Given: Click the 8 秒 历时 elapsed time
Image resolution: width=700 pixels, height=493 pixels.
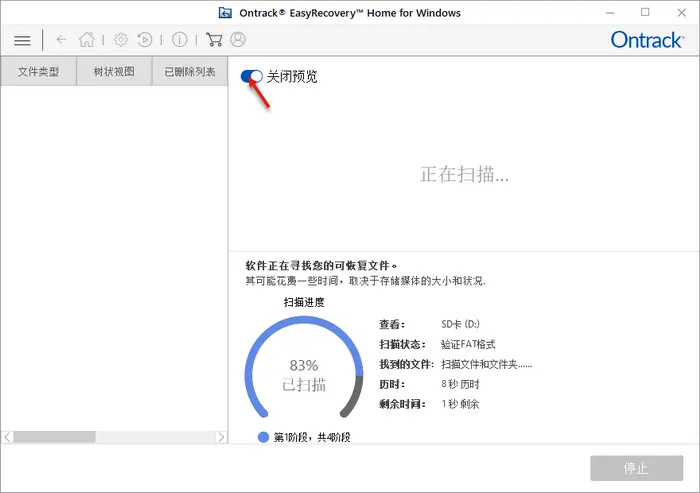Looking at the screenshot, I should 460,384.
